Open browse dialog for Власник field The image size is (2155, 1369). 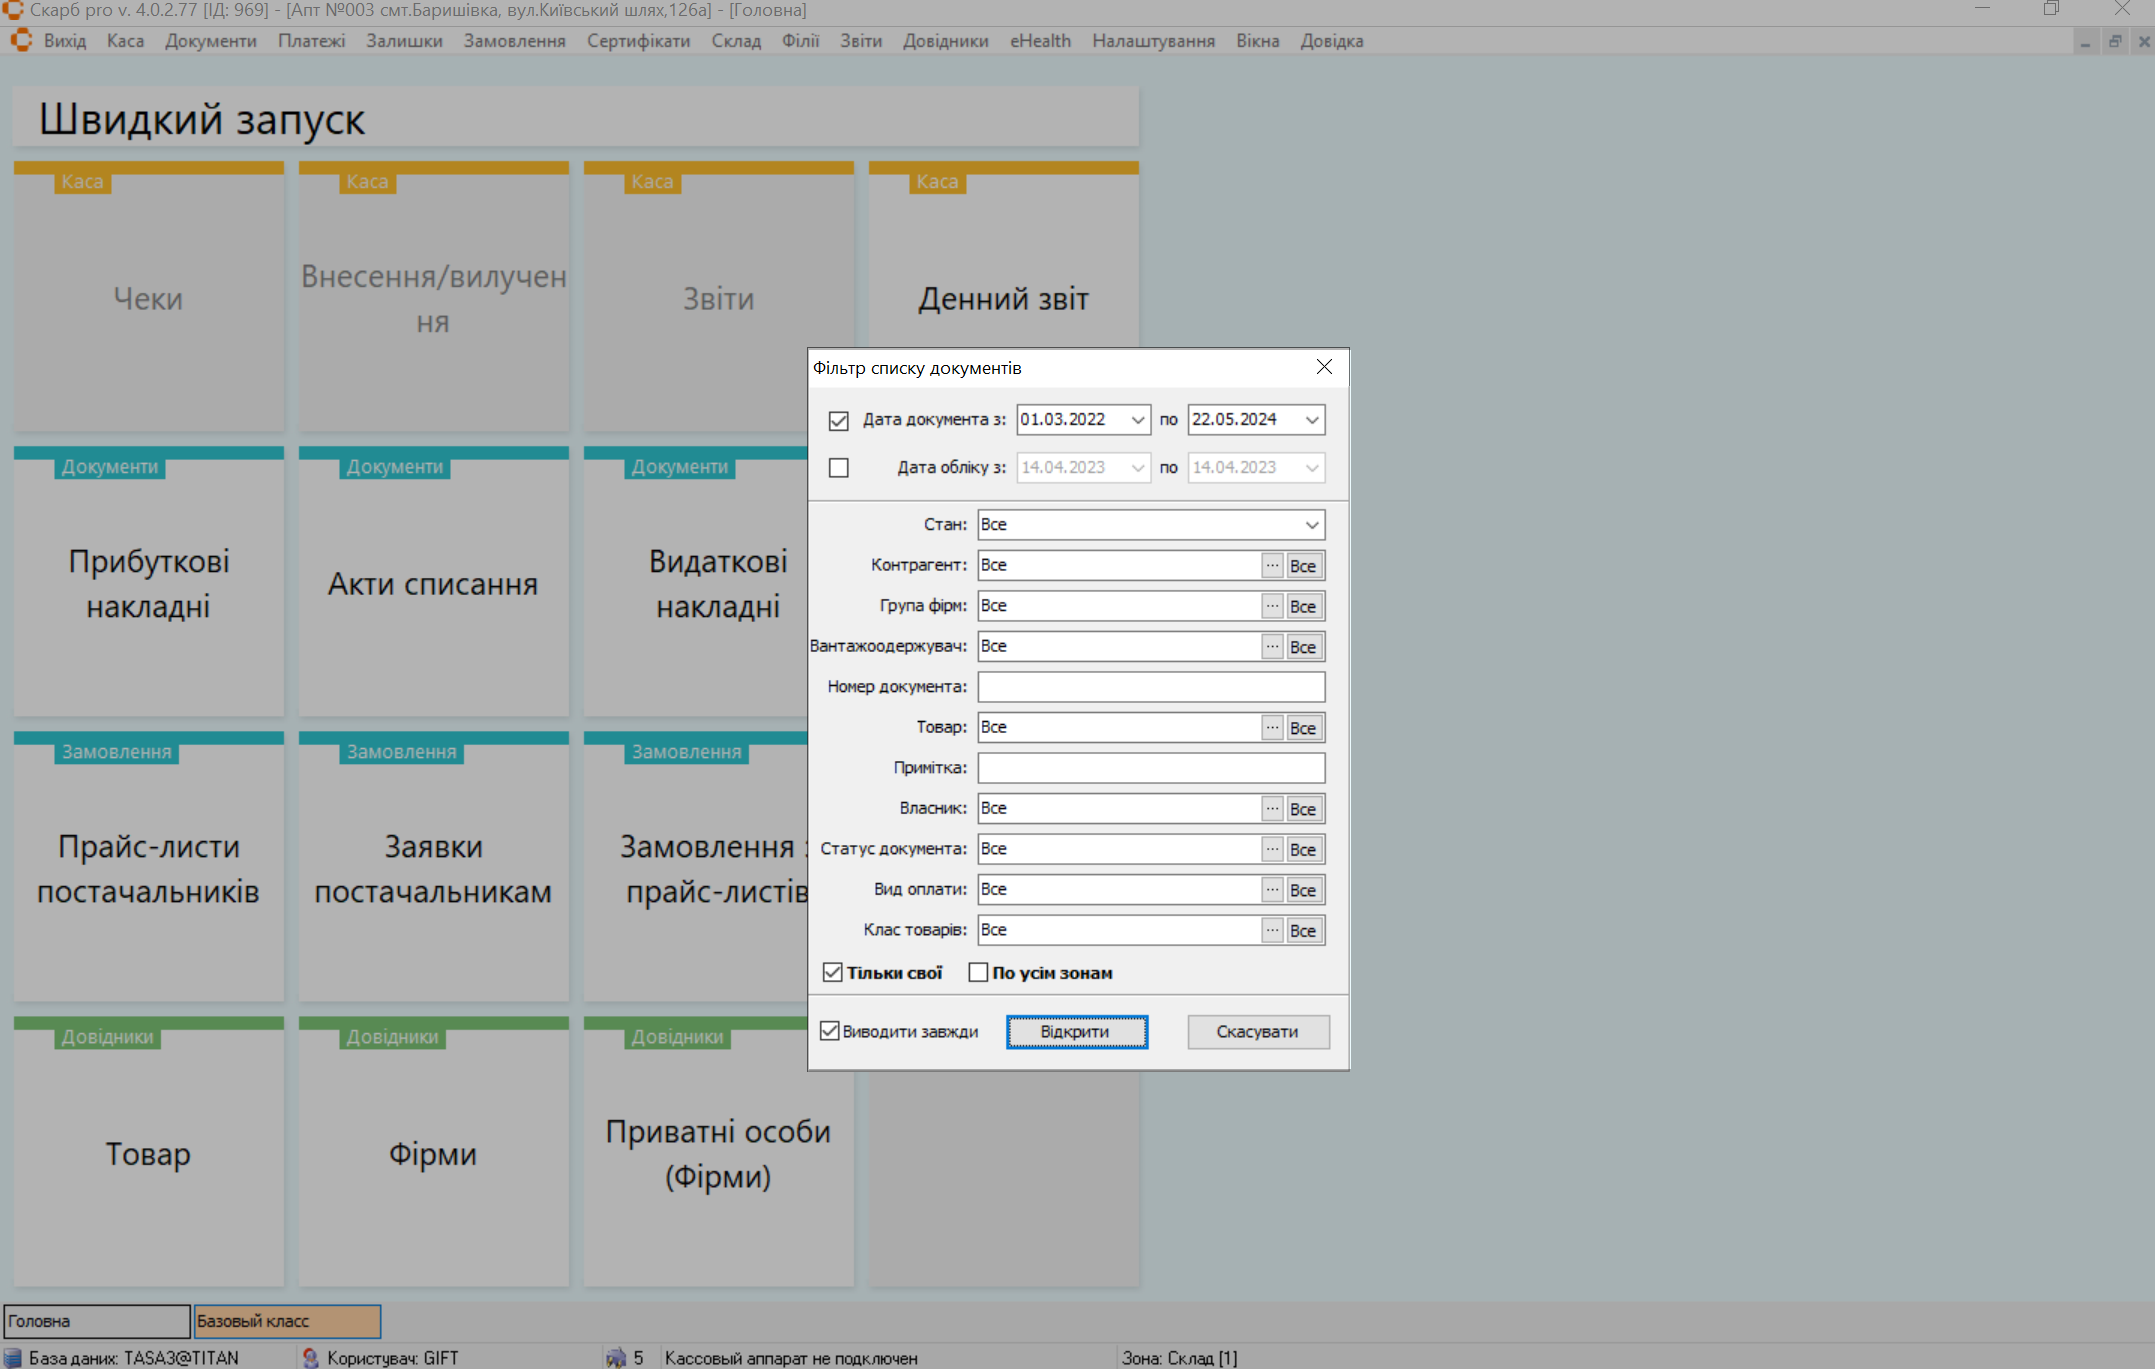pos(1272,809)
